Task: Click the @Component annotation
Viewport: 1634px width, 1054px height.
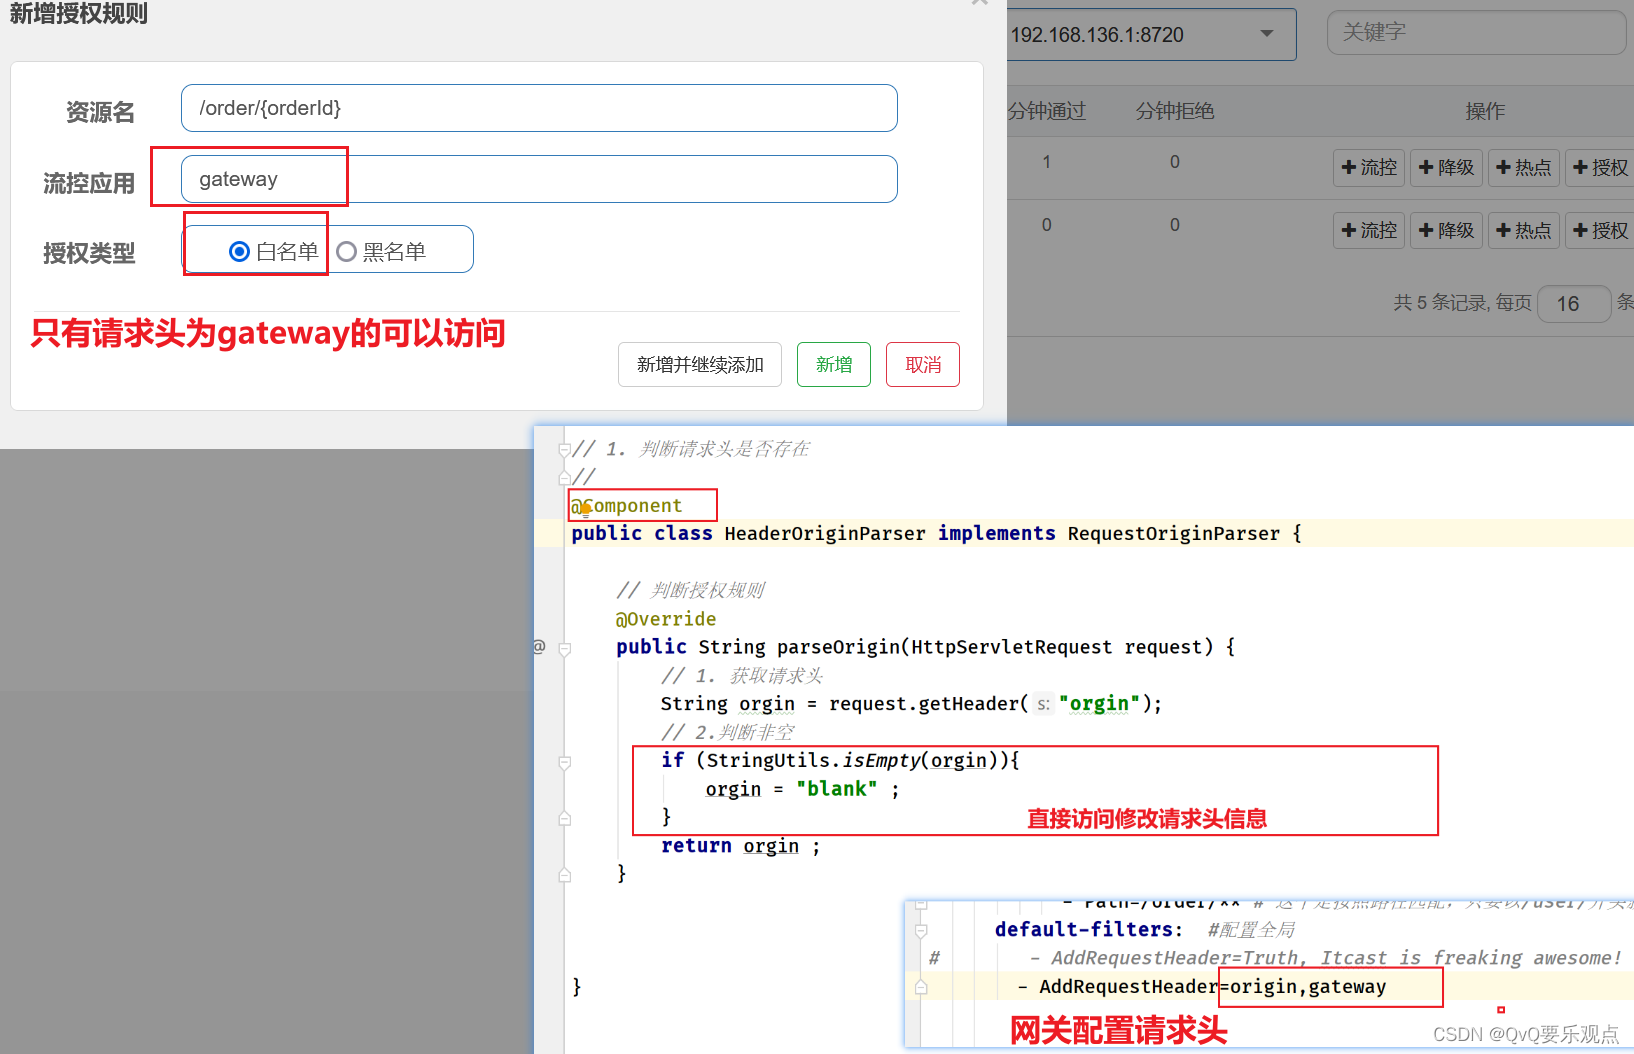Action: pyautogui.click(x=627, y=506)
